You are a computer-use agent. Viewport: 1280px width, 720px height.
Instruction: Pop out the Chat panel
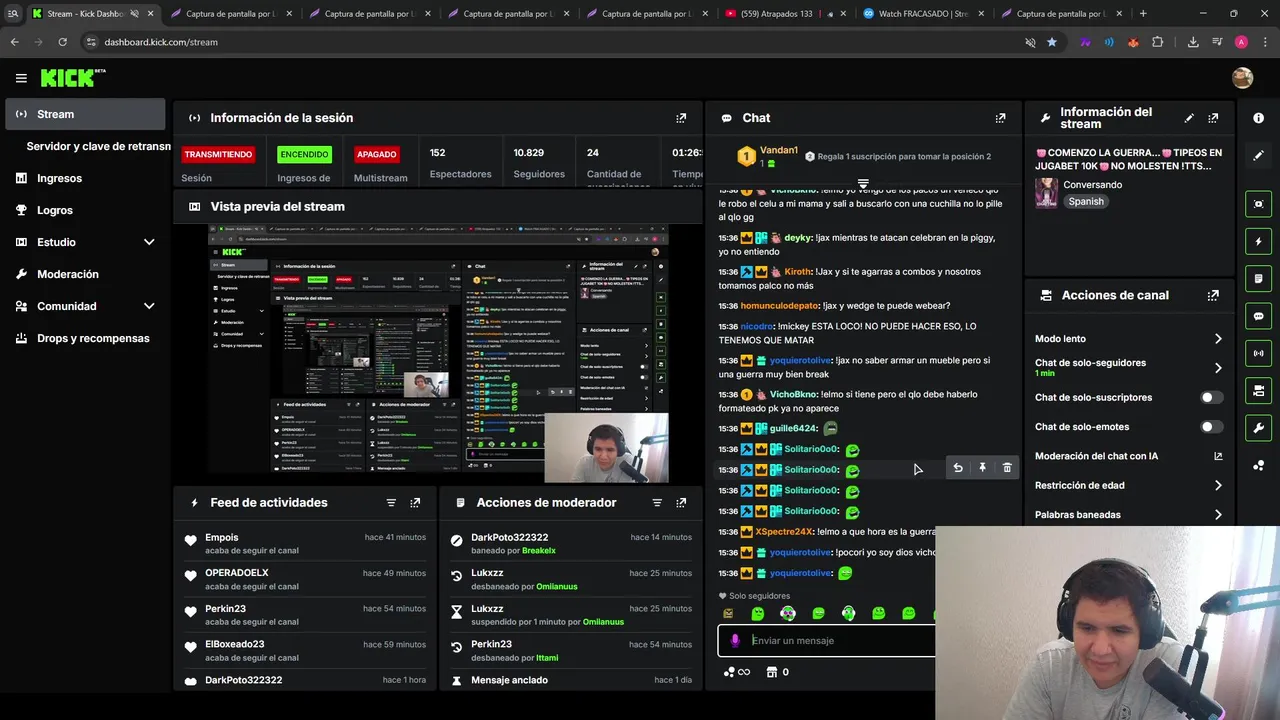click(x=1000, y=118)
